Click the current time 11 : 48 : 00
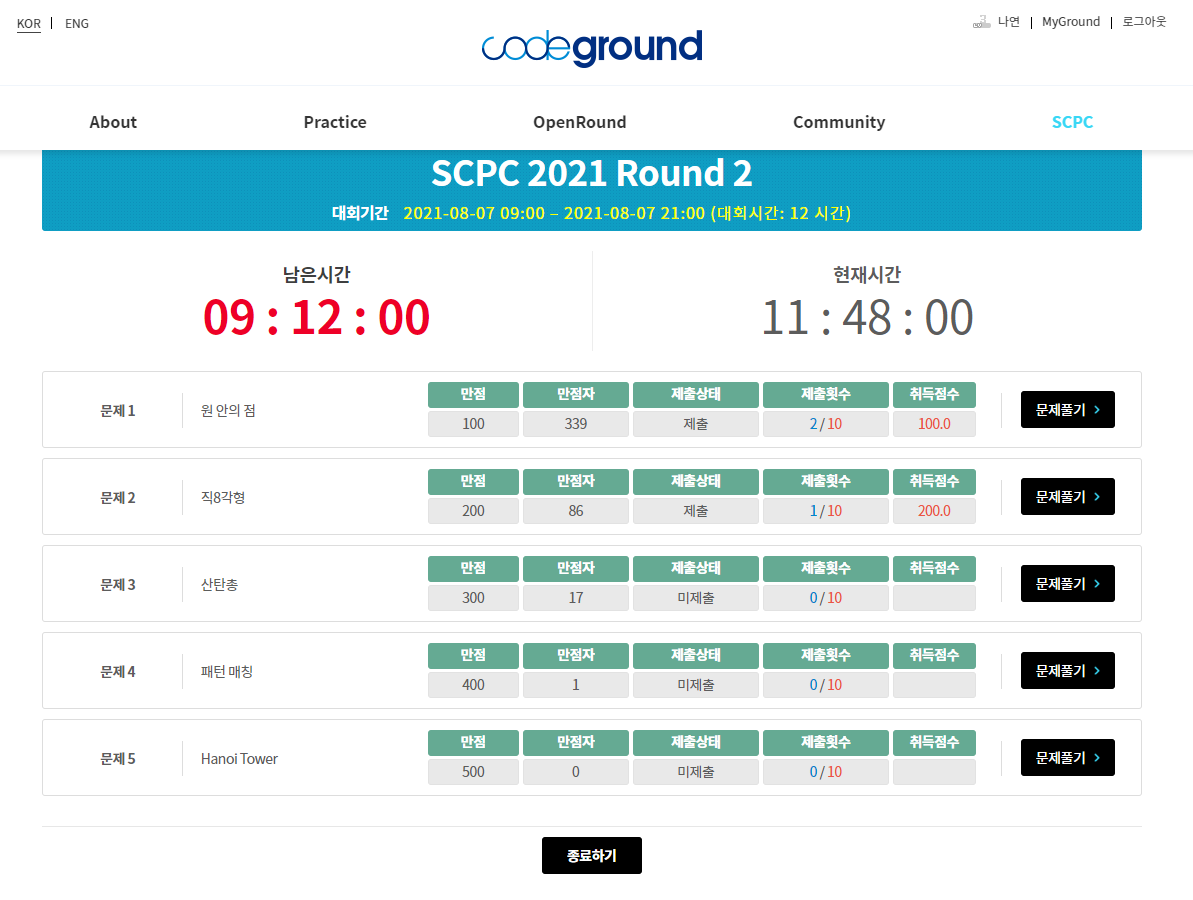The height and width of the screenshot is (900, 1193). pos(867,317)
